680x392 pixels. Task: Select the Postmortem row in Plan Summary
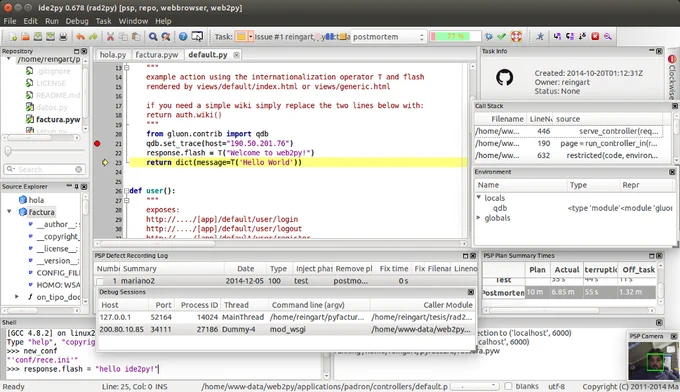tap(569, 292)
